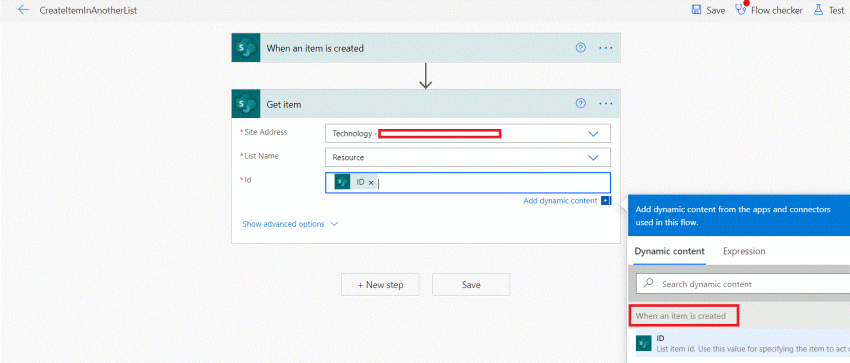Click the SharePoint icon beside the ID entry
This screenshot has width=850, height=363.
(x=643, y=343)
